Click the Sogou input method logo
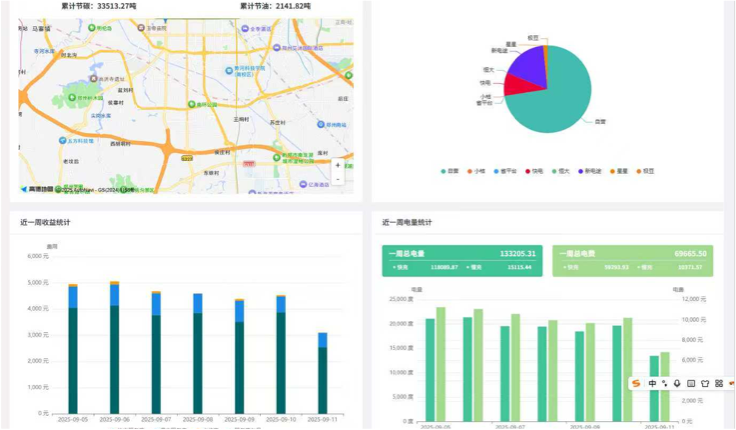This screenshot has height=430, width=736. [636, 383]
